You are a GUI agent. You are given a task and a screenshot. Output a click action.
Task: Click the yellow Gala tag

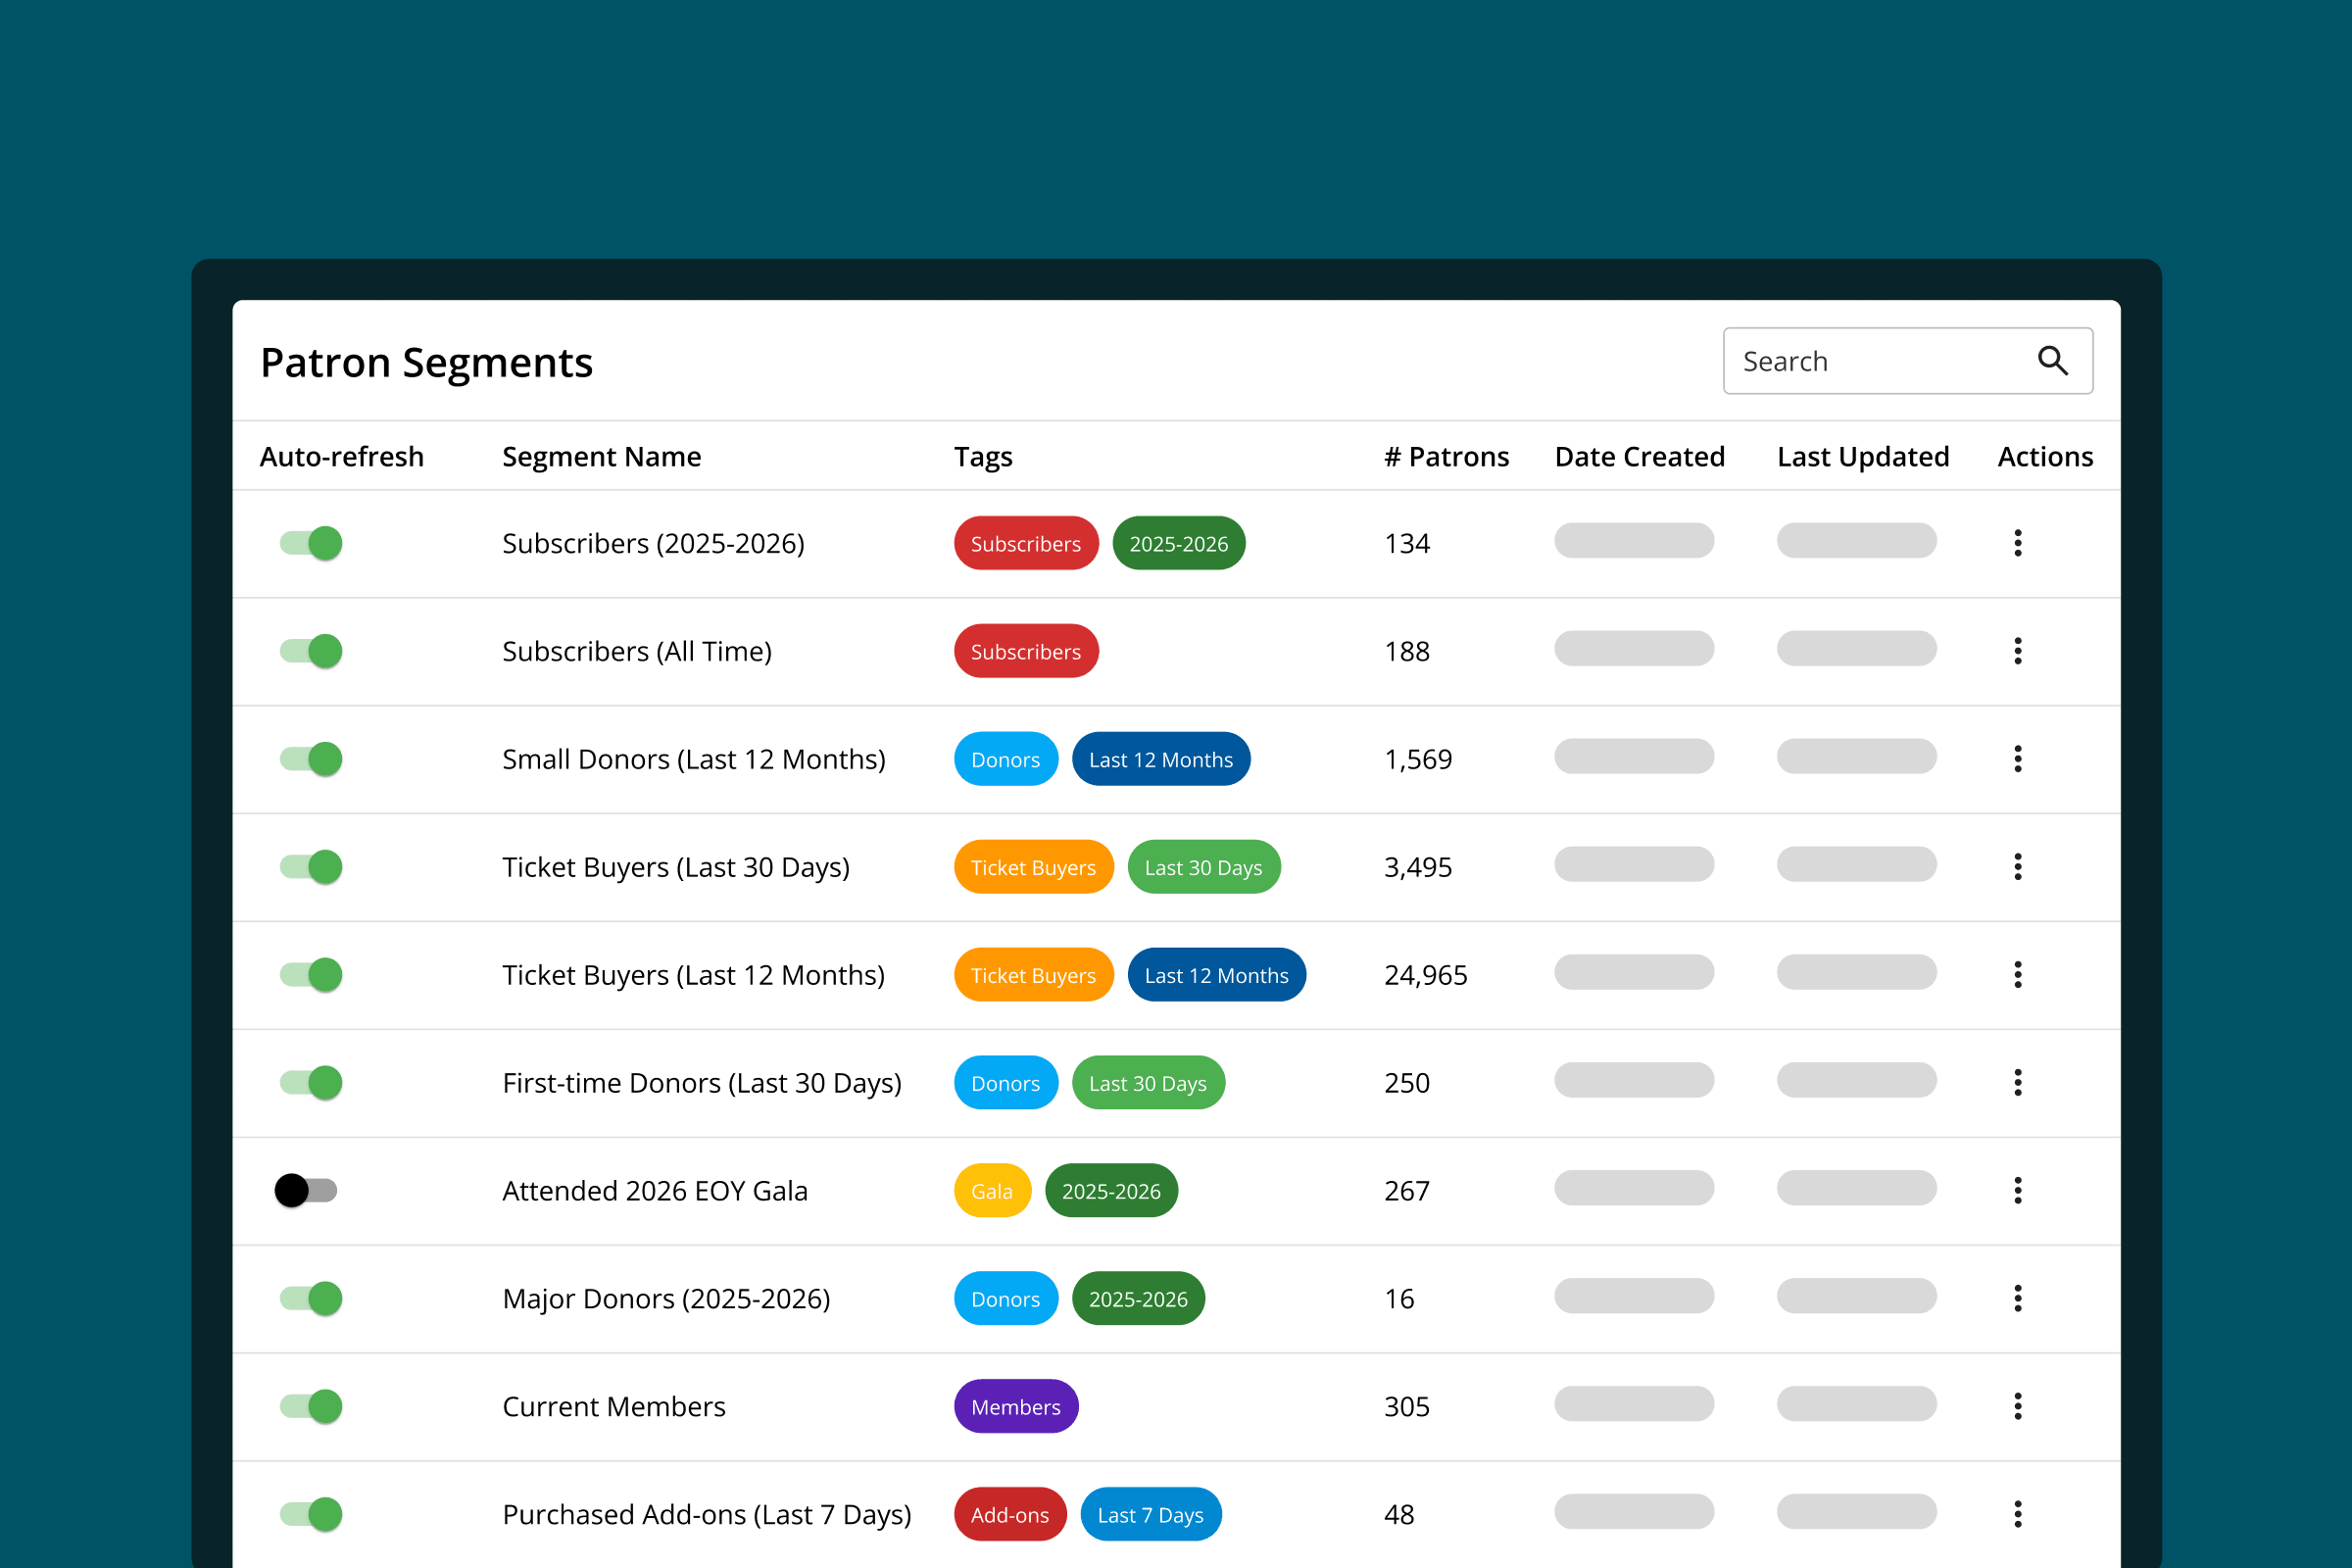(992, 1191)
